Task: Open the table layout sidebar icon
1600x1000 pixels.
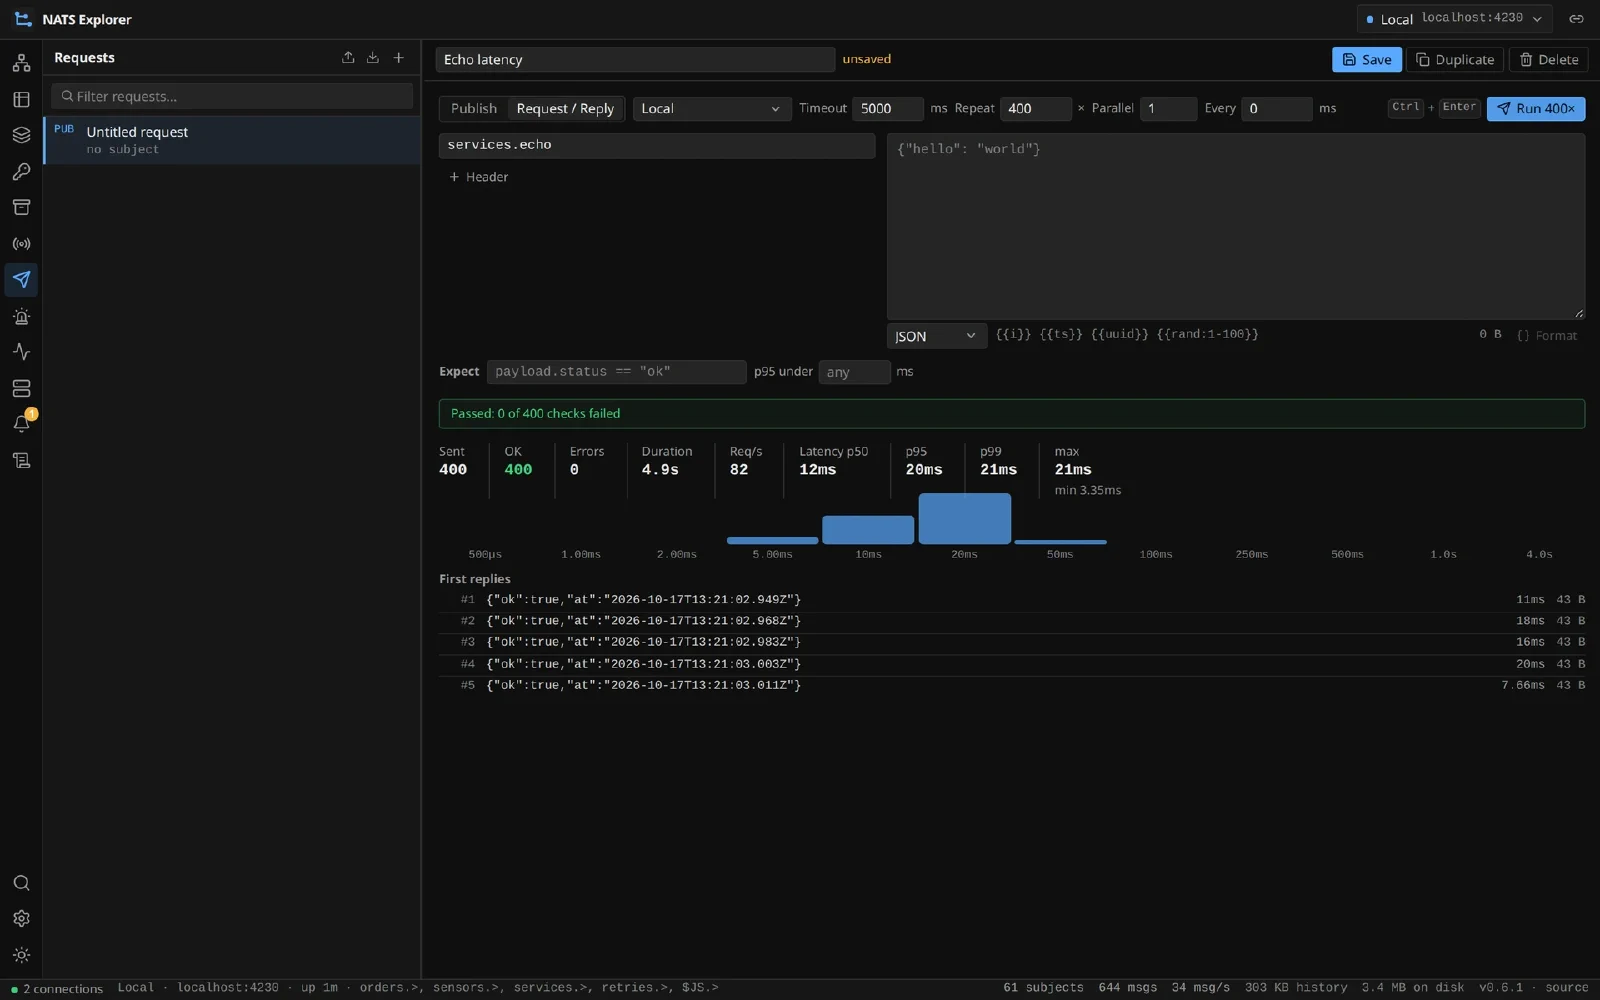Action: 21,99
